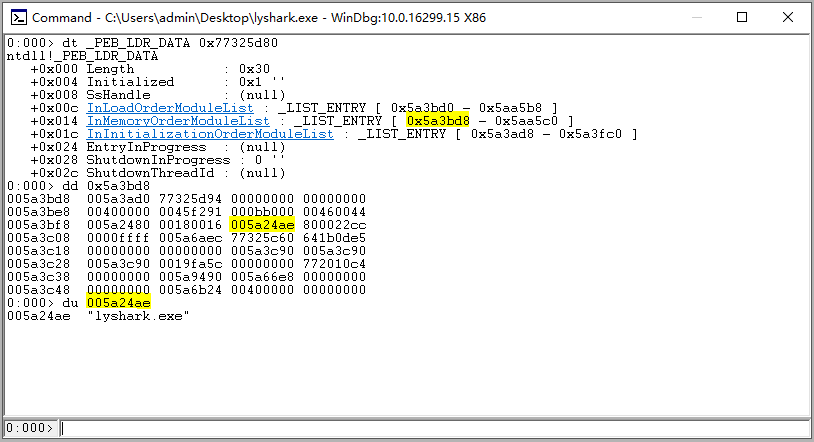Click highlighted value 005a24ae in dump row
The width and height of the screenshot is (814, 442).
click(263, 225)
